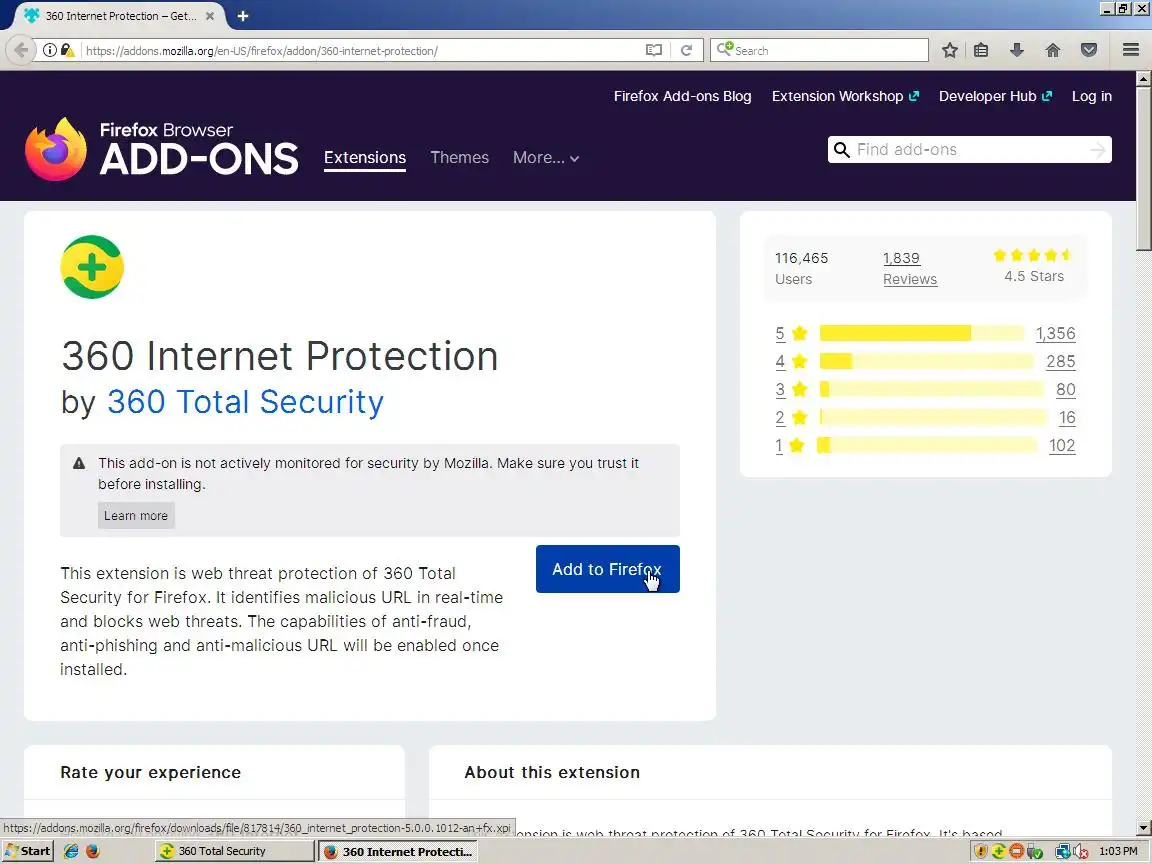Reload the current page

[x=686, y=50]
